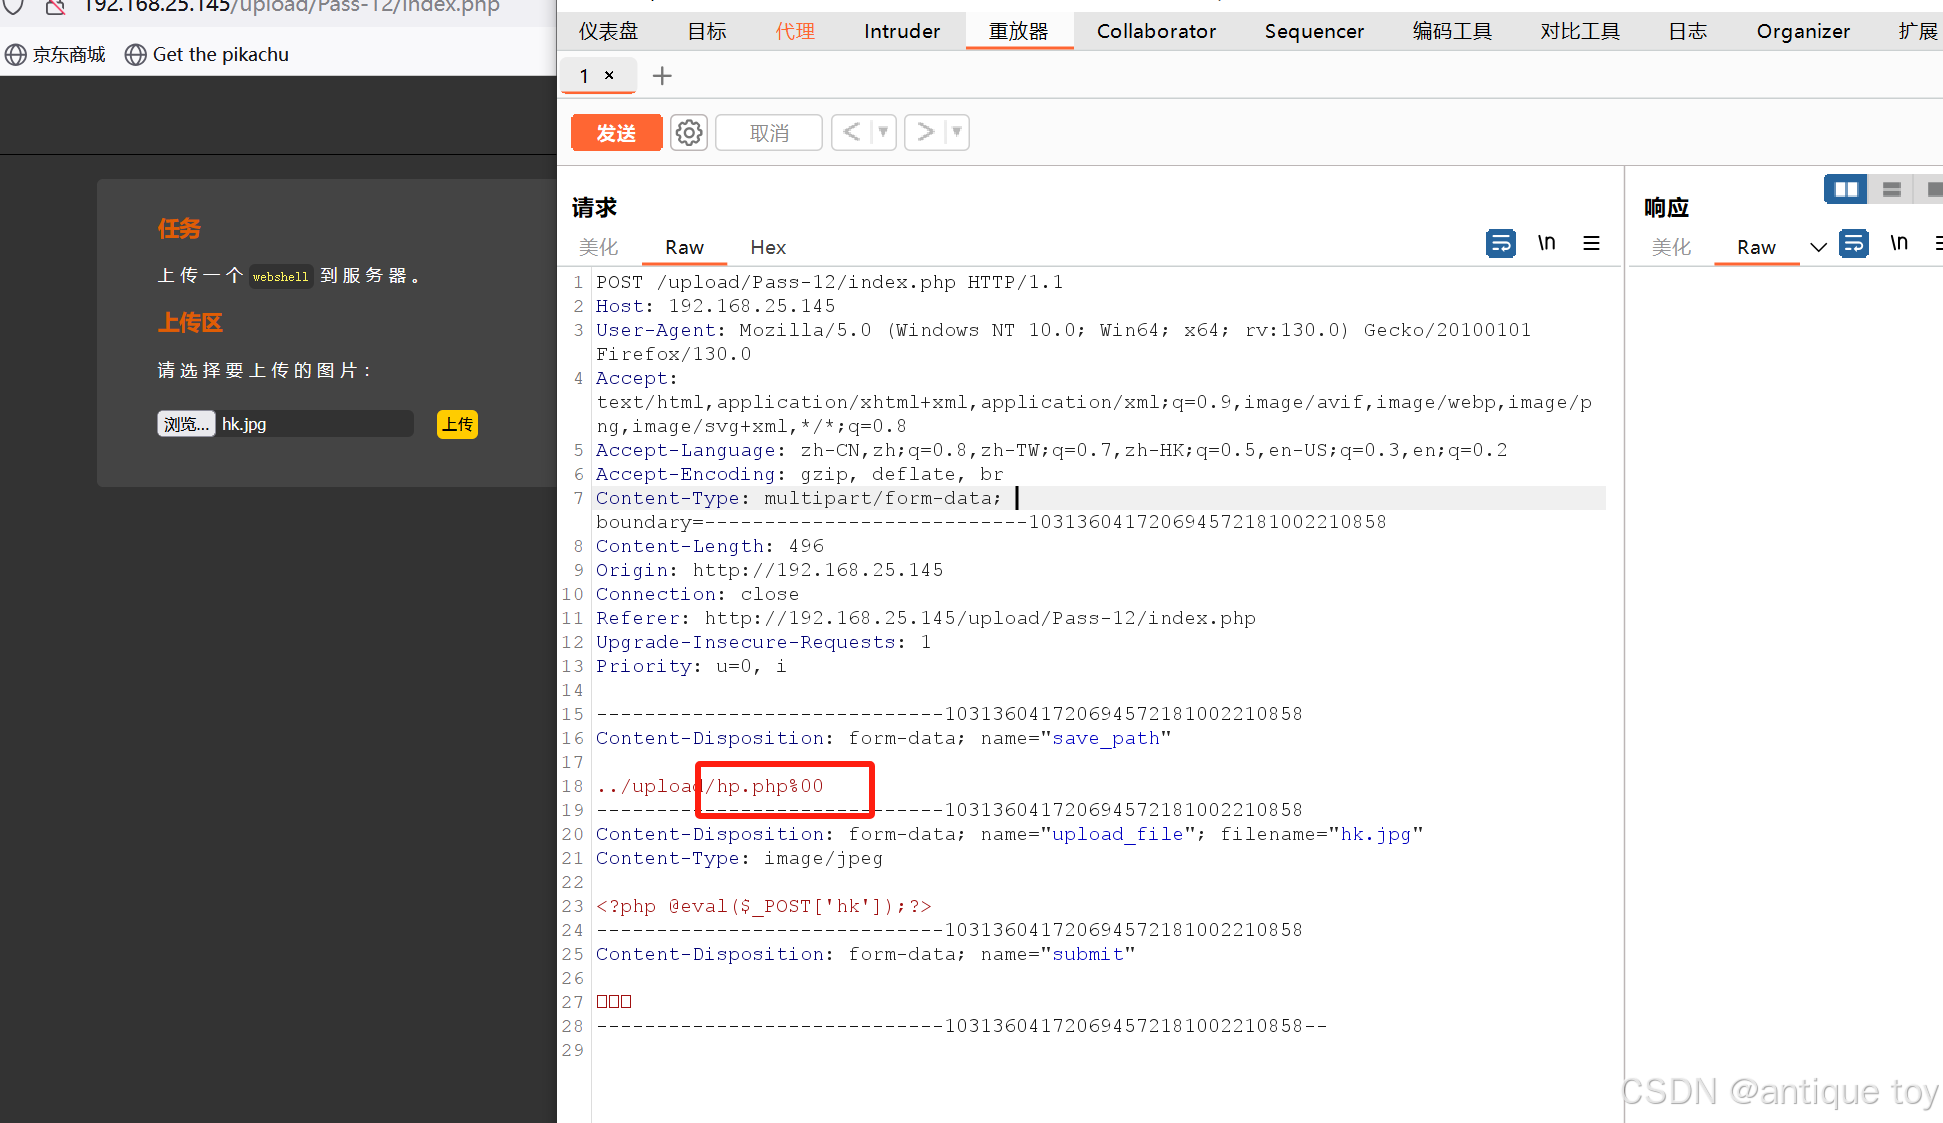Expand response Raw view dropdown chevron
Viewport: 1943px width, 1123px height.
(x=1818, y=247)
